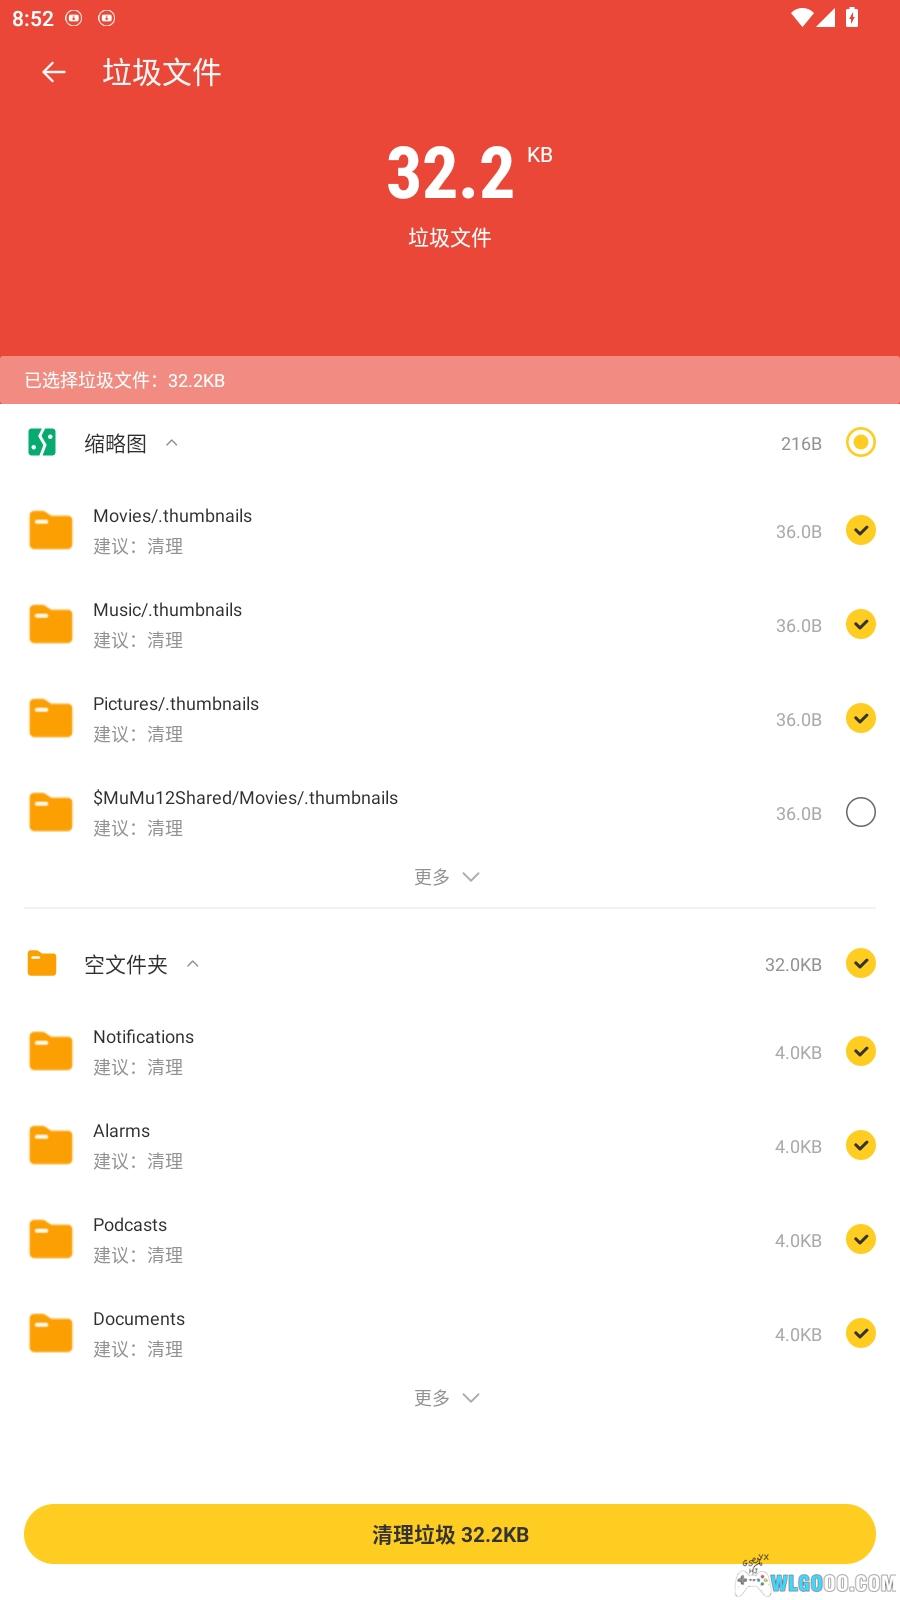Collapse the 空文件夹 section chevron
900x1600 pixels.
(193, 964)
